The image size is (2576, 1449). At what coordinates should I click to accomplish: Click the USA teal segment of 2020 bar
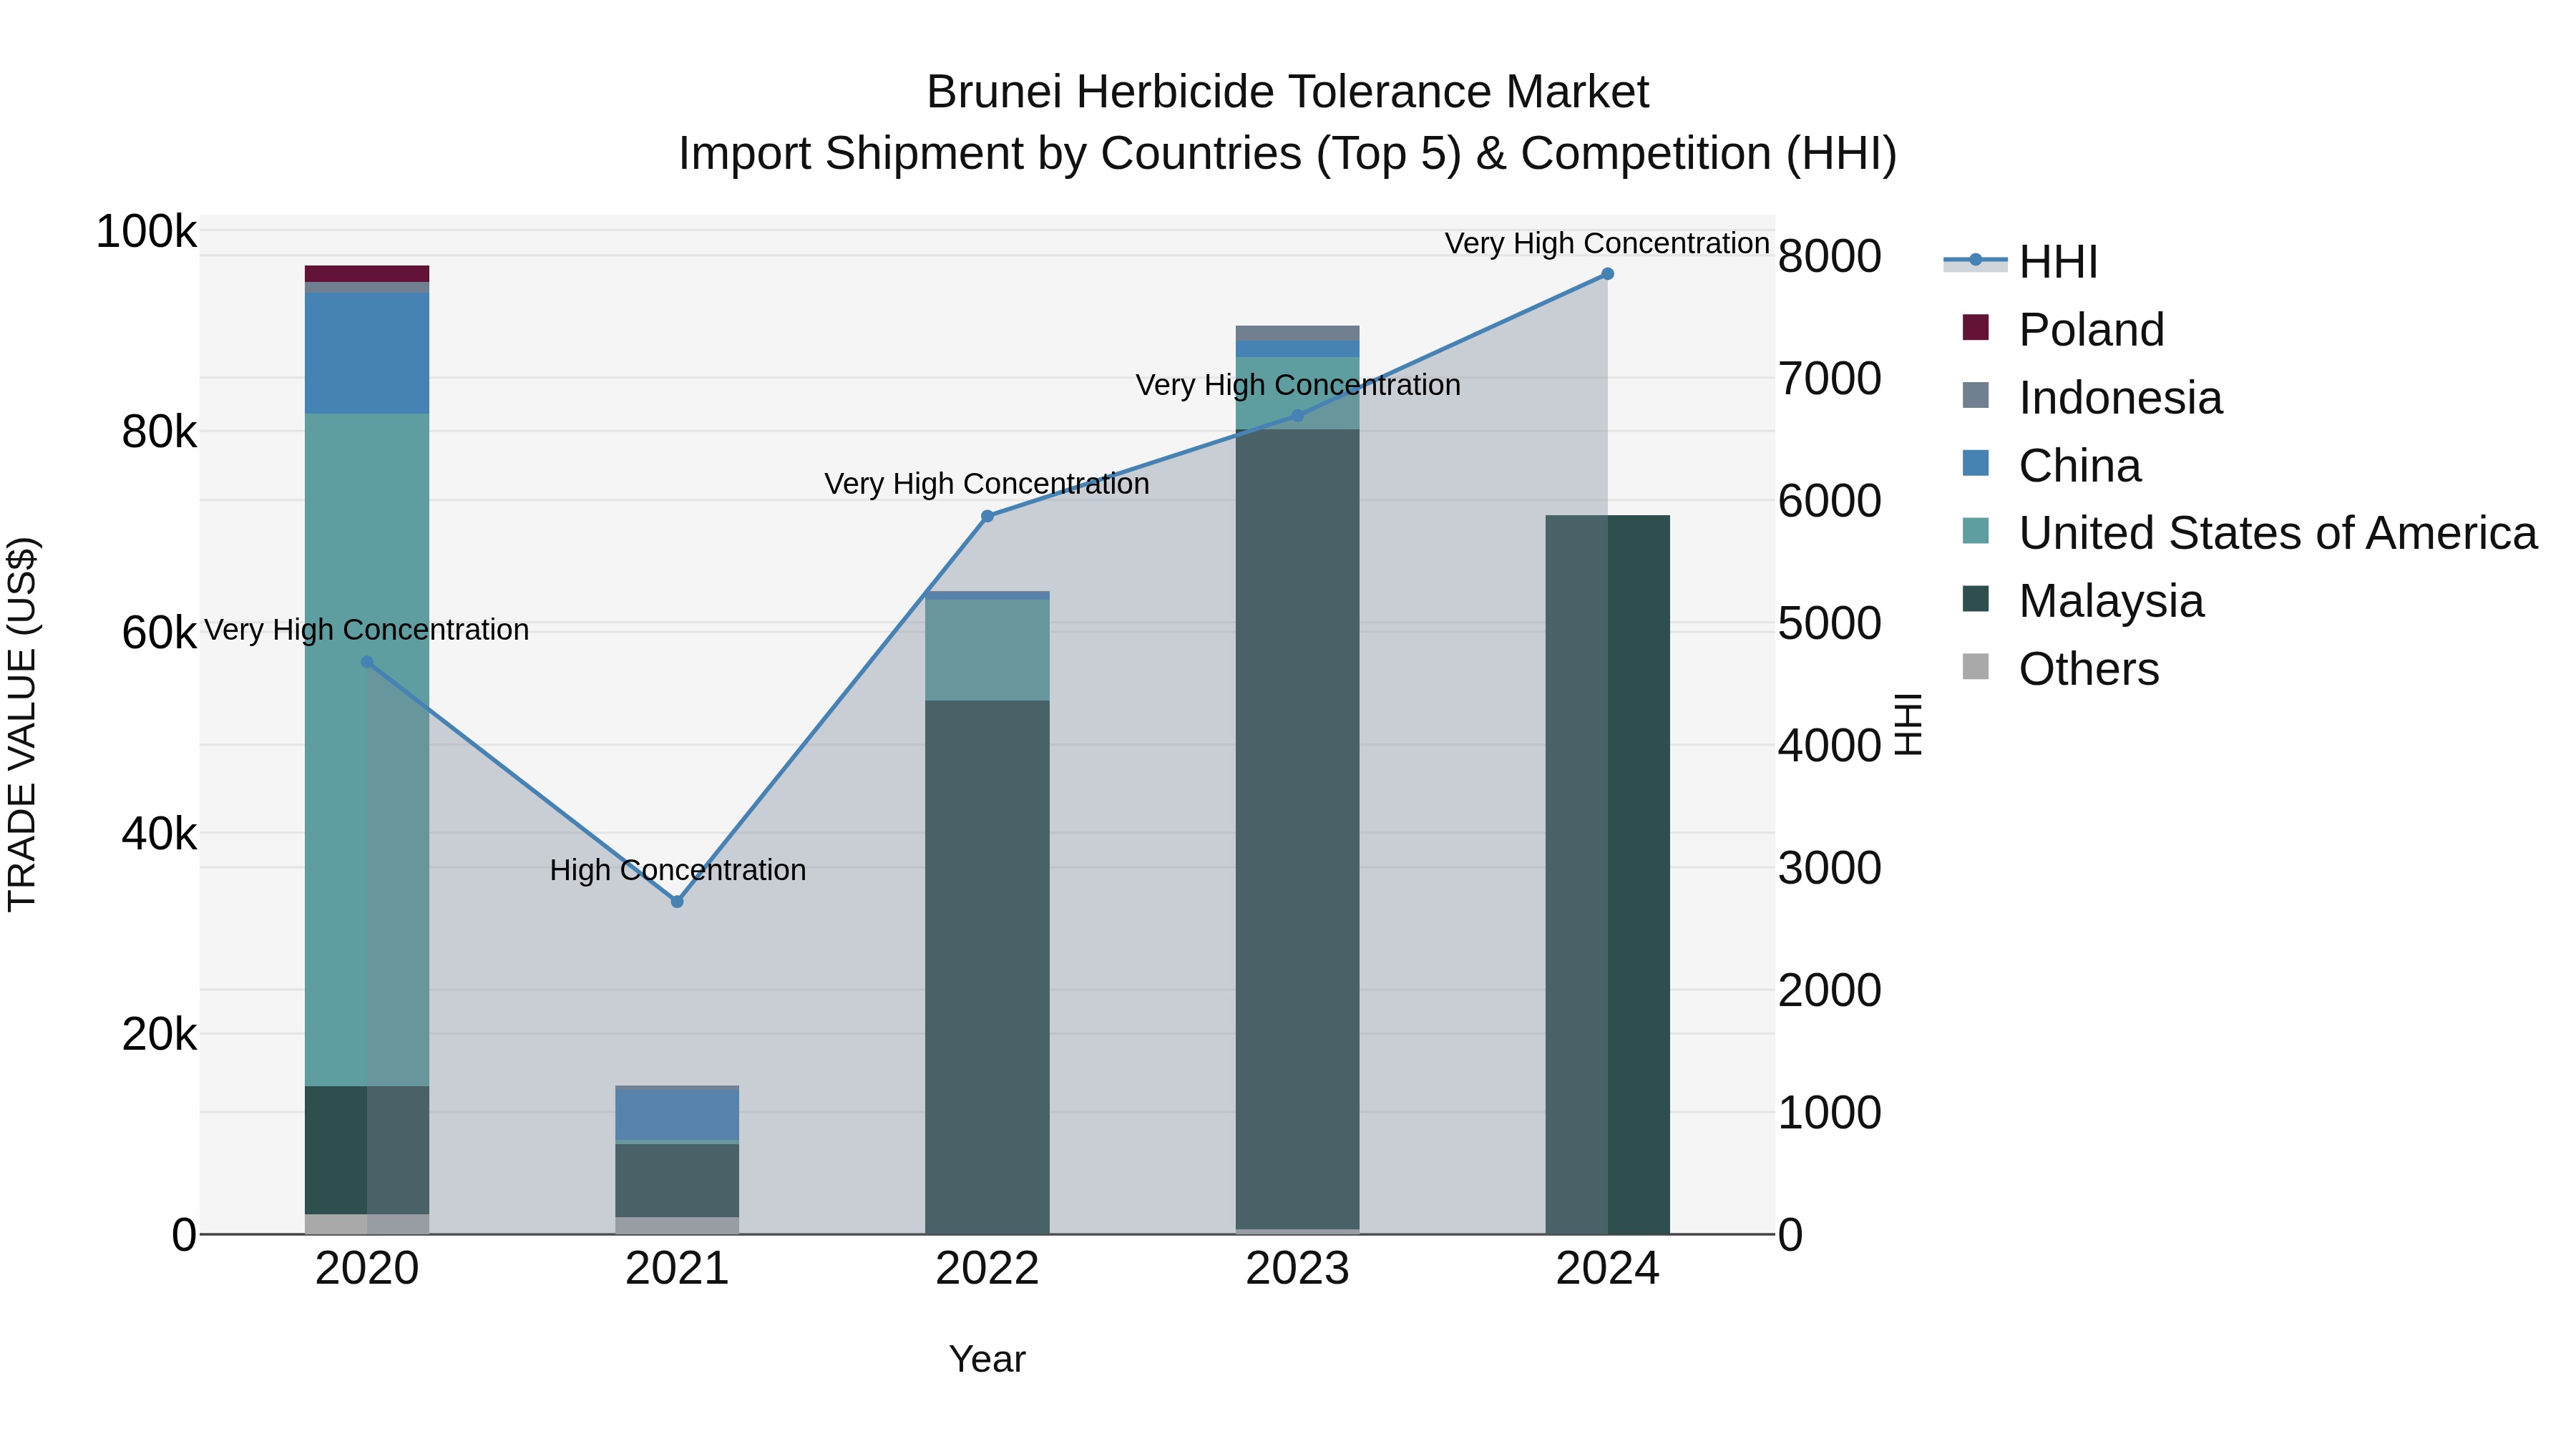[x=367, y=750]
